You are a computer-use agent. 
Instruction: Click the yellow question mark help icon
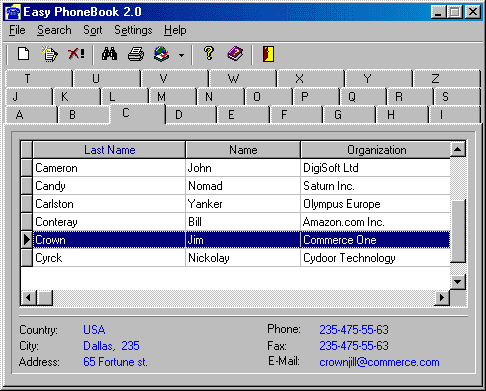coord(209,53)
